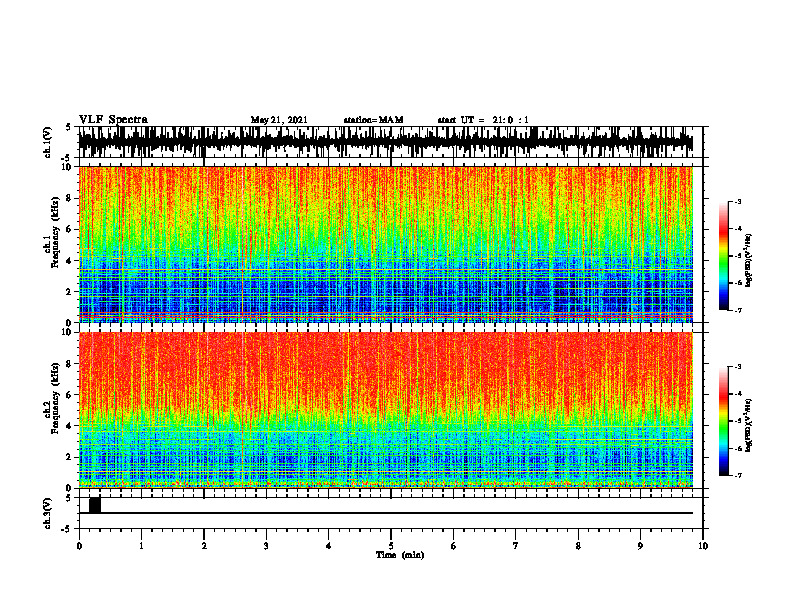Select time tick label "9" on x-axis
Viewport: 792px width, 612px height.
click(x=640, y=546)
